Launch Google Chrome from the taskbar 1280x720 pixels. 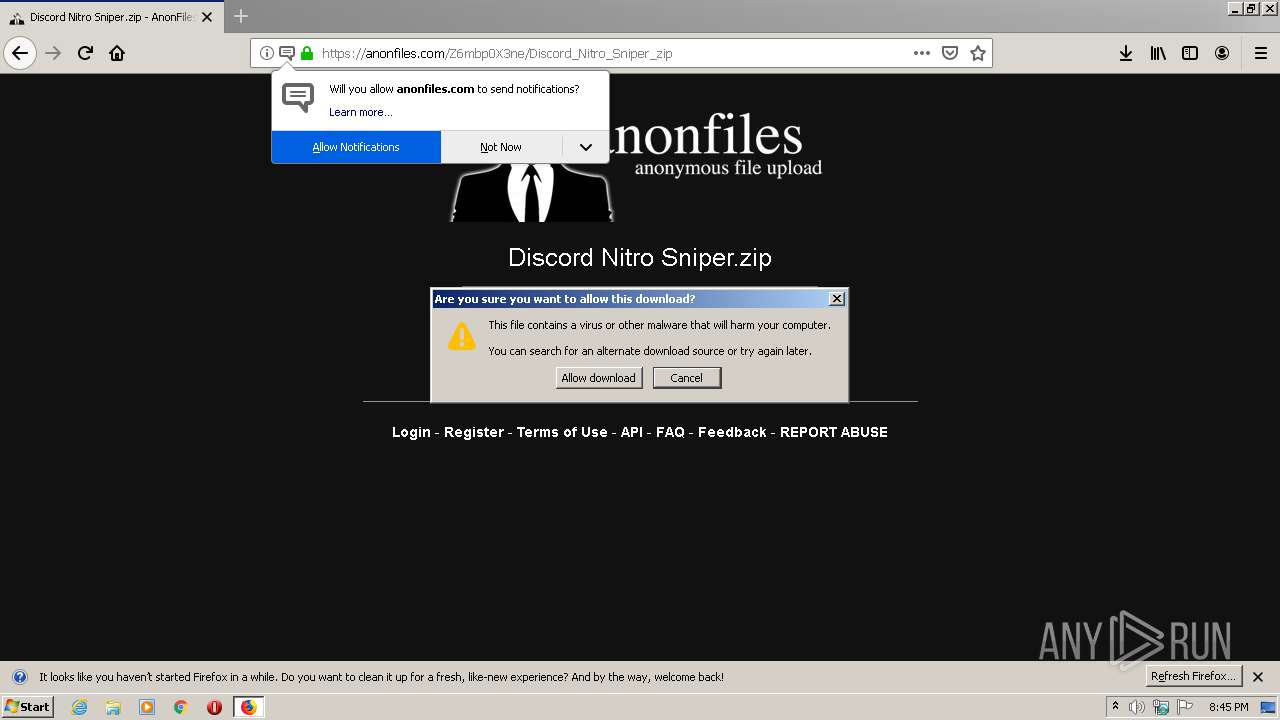tap(180, 707)
